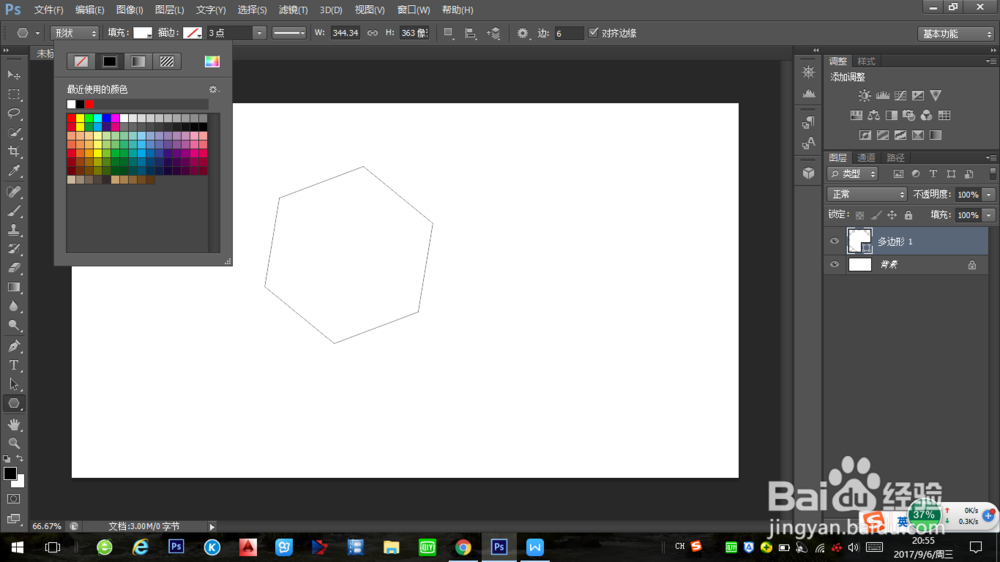Open the path arrangement icon
The height and width of the screenshot is (562, 1000).
[494, 33]
